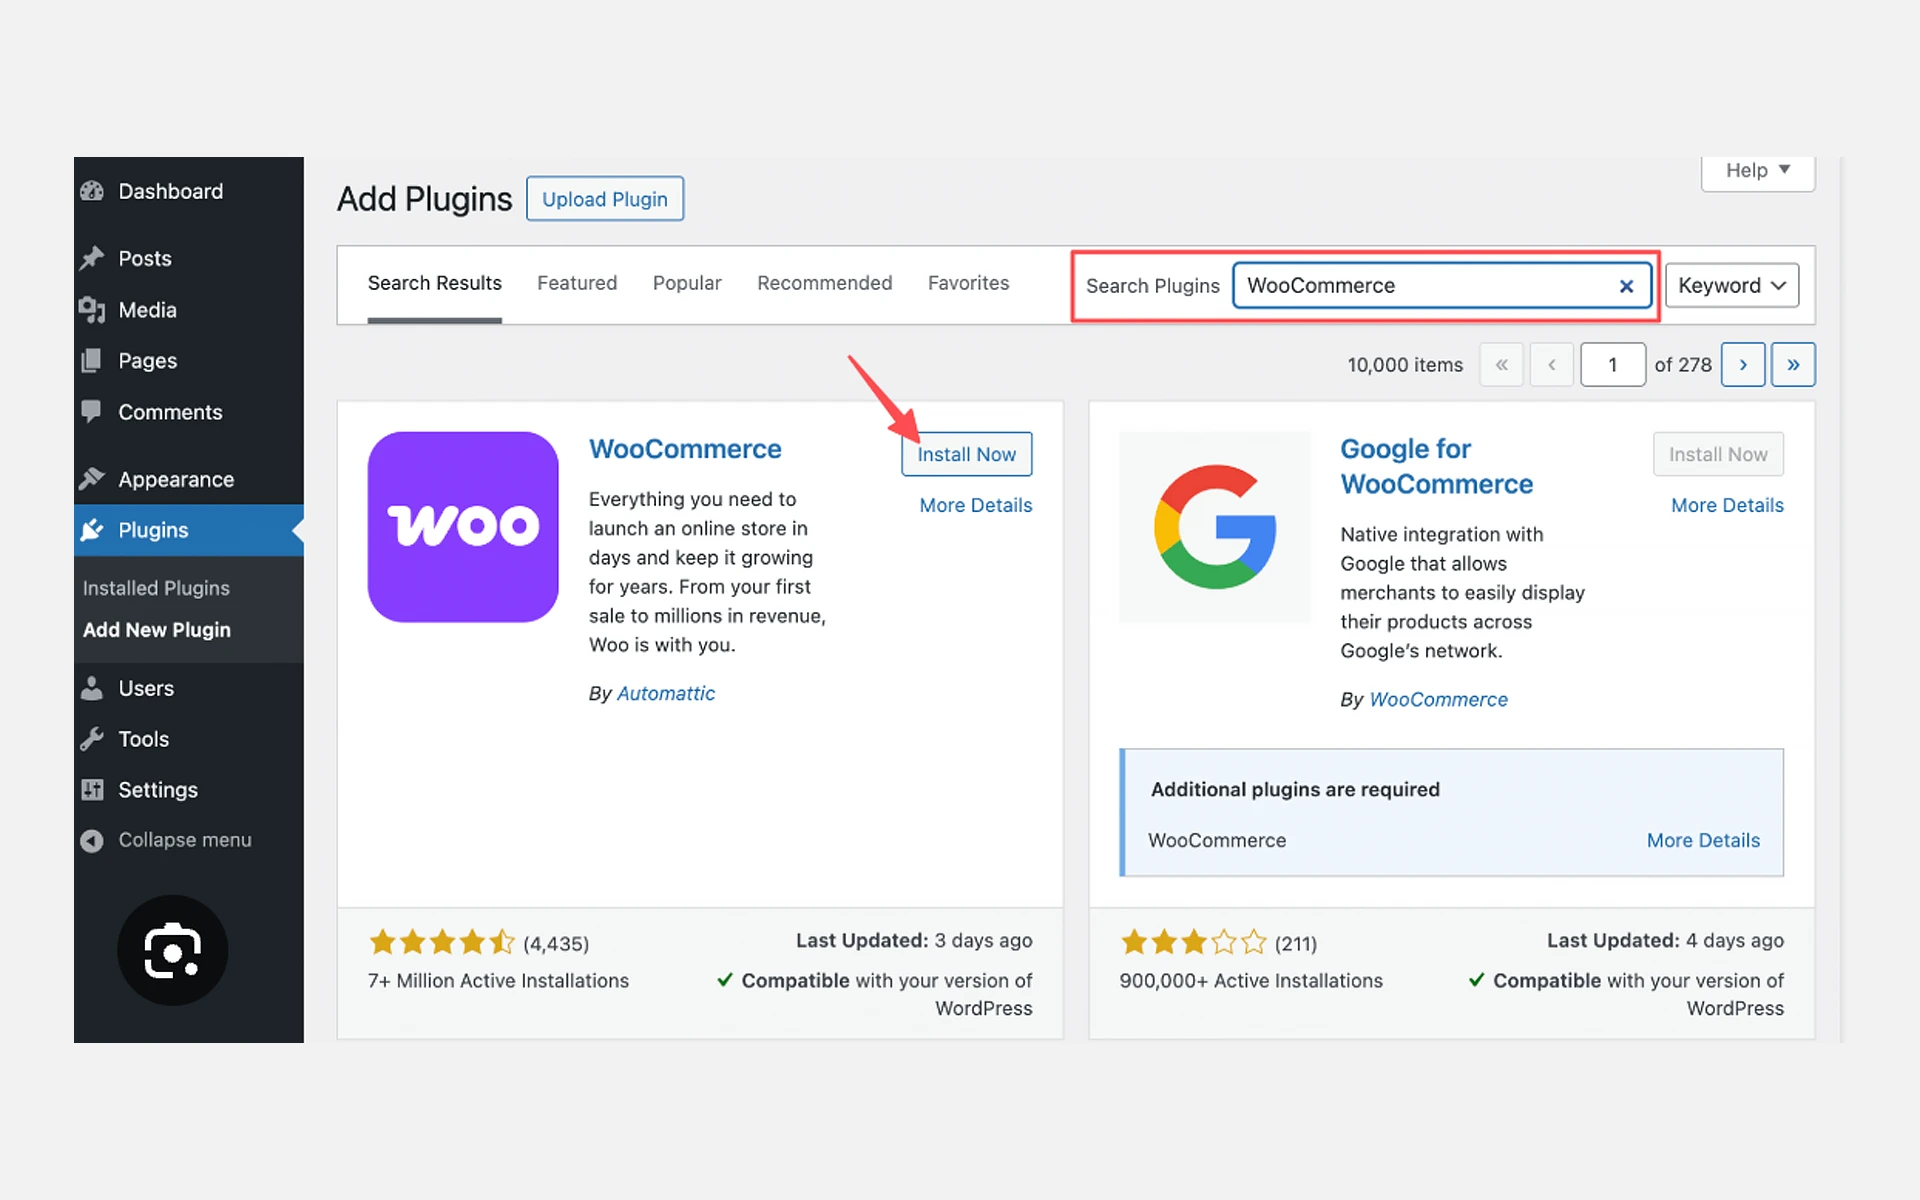The height and width of the screenshot is (1200, 1920).
Task: Open the WooCommerce plugin title link
Action: coord(685,449)
